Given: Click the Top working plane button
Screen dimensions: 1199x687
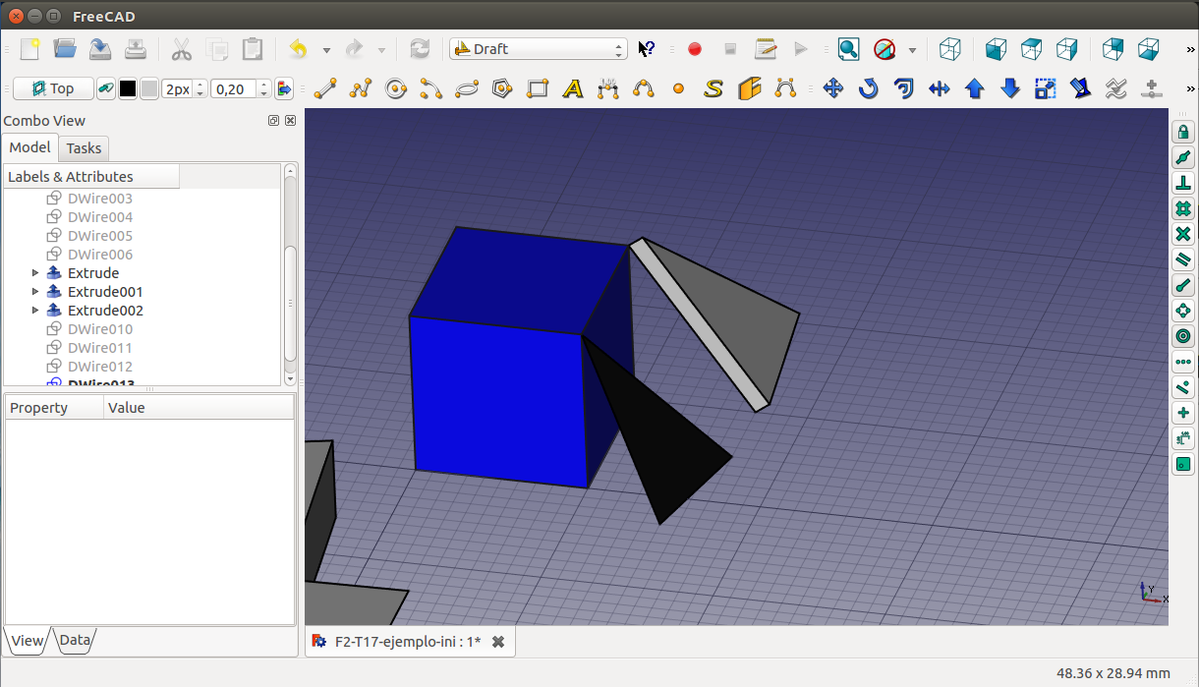Looking at the screenshot, I should tap(53, 89).
